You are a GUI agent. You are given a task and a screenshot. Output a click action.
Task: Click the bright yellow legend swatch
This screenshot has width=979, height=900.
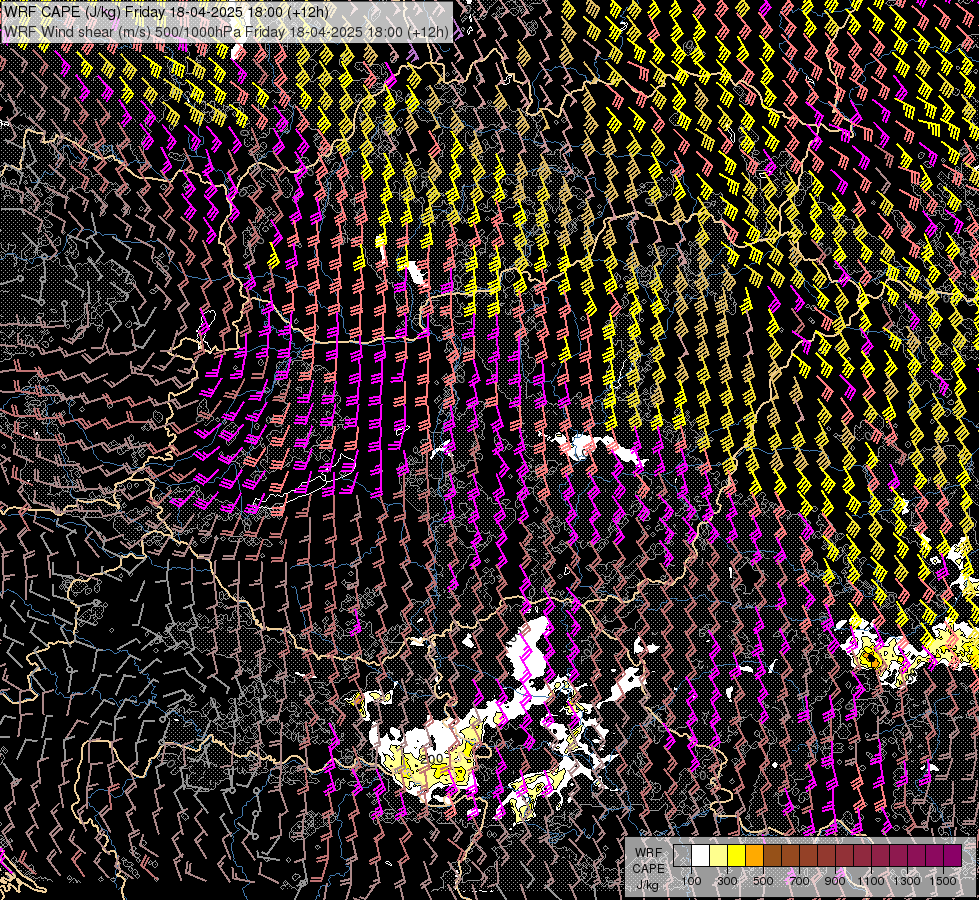(x=737, y=855)
